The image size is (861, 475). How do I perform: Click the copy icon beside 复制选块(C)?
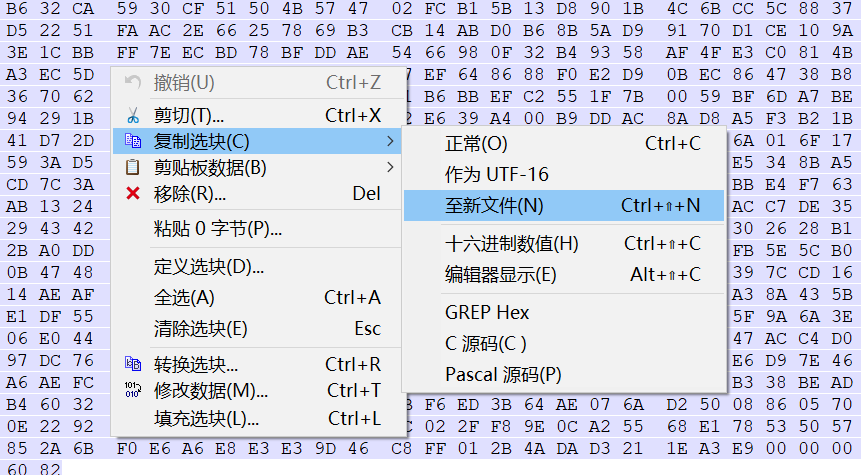click(132, 142)
